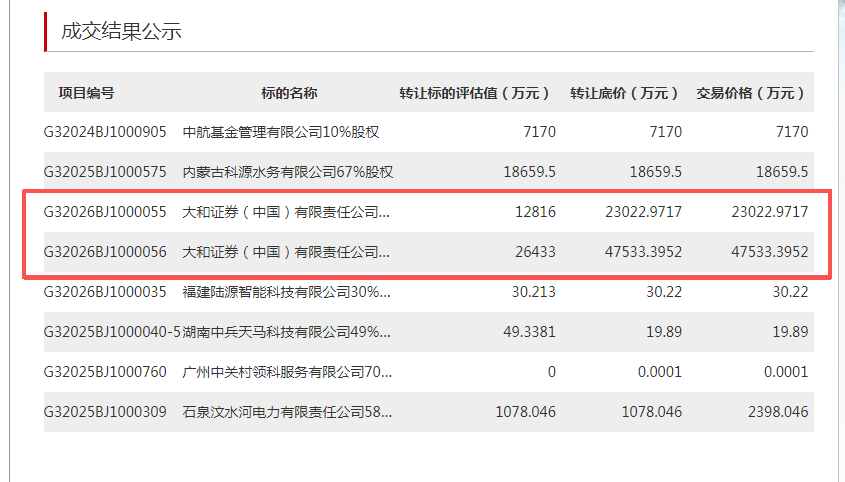The width and height of the screenshot is (845, 482).
Task: Click the 转让底价（万元） column header
Action: click(x=624, y=93)
